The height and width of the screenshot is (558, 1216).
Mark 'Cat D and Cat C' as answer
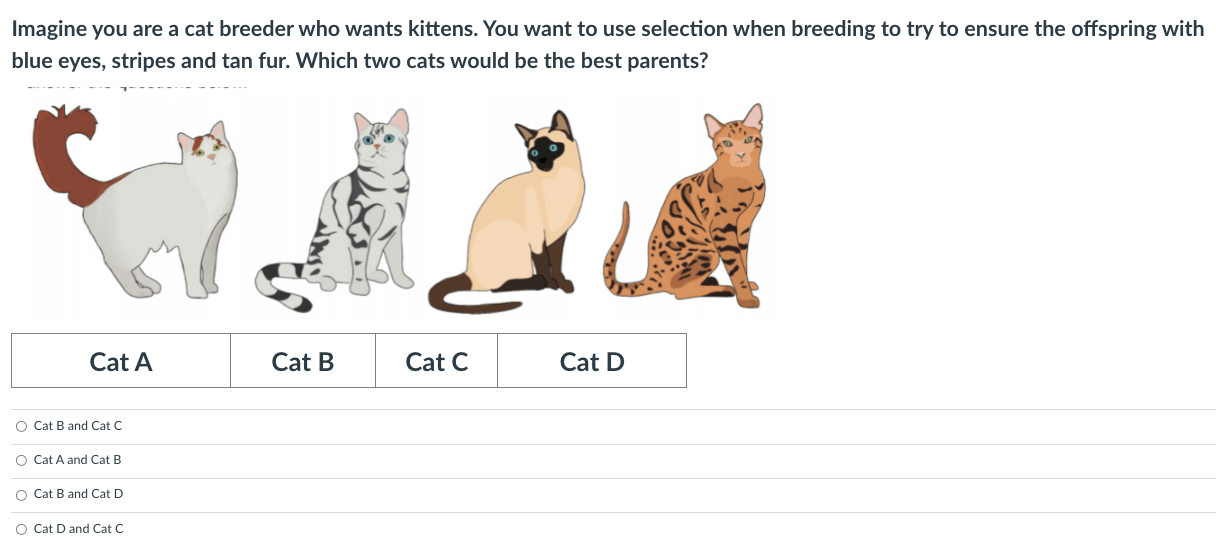coord(22,529)
